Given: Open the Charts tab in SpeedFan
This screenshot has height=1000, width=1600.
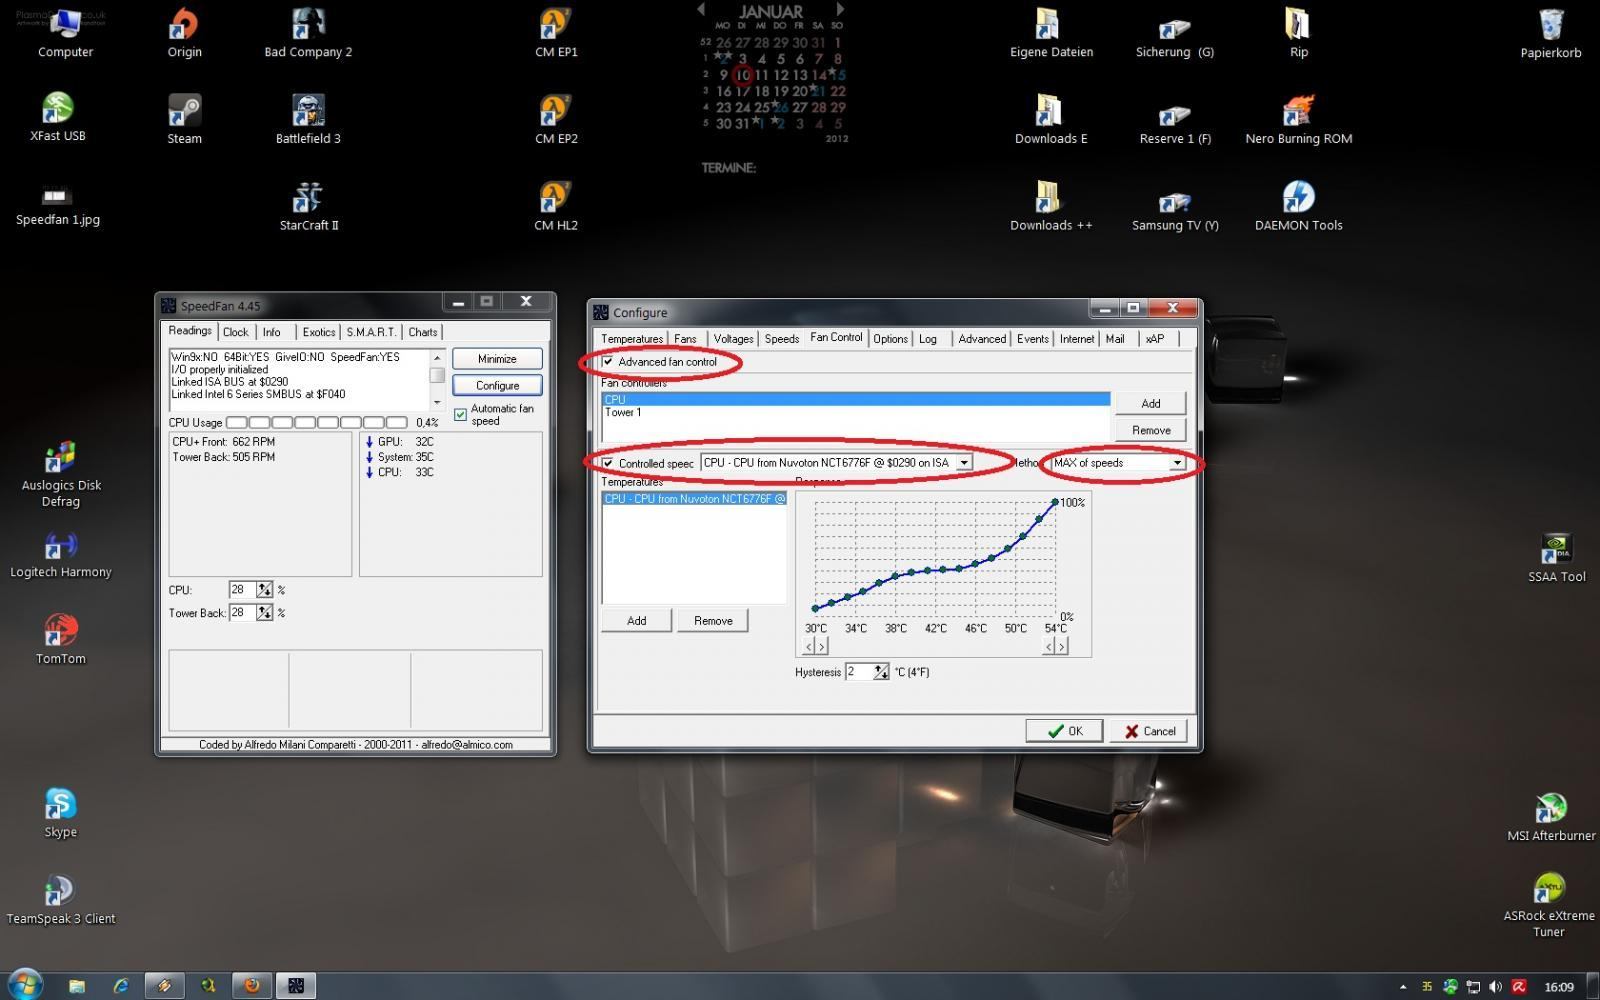Looking at the screenshot, I should pyautogui.click(x=423, y=332).
